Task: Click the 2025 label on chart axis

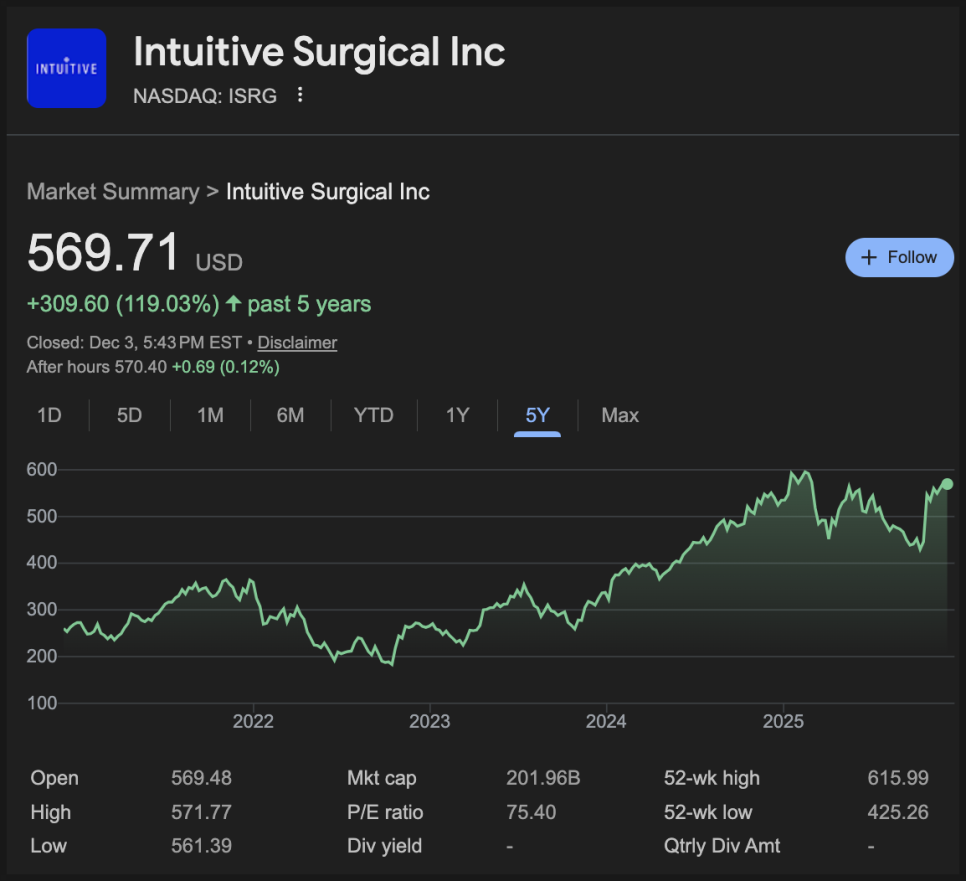Action: coord(784,721)
